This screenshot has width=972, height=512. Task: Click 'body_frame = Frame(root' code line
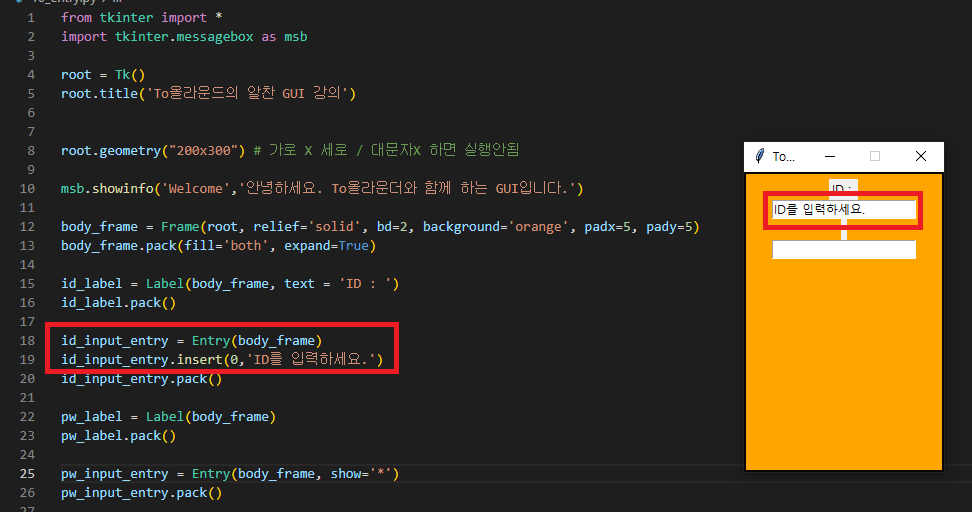click(x=380, y=227)
